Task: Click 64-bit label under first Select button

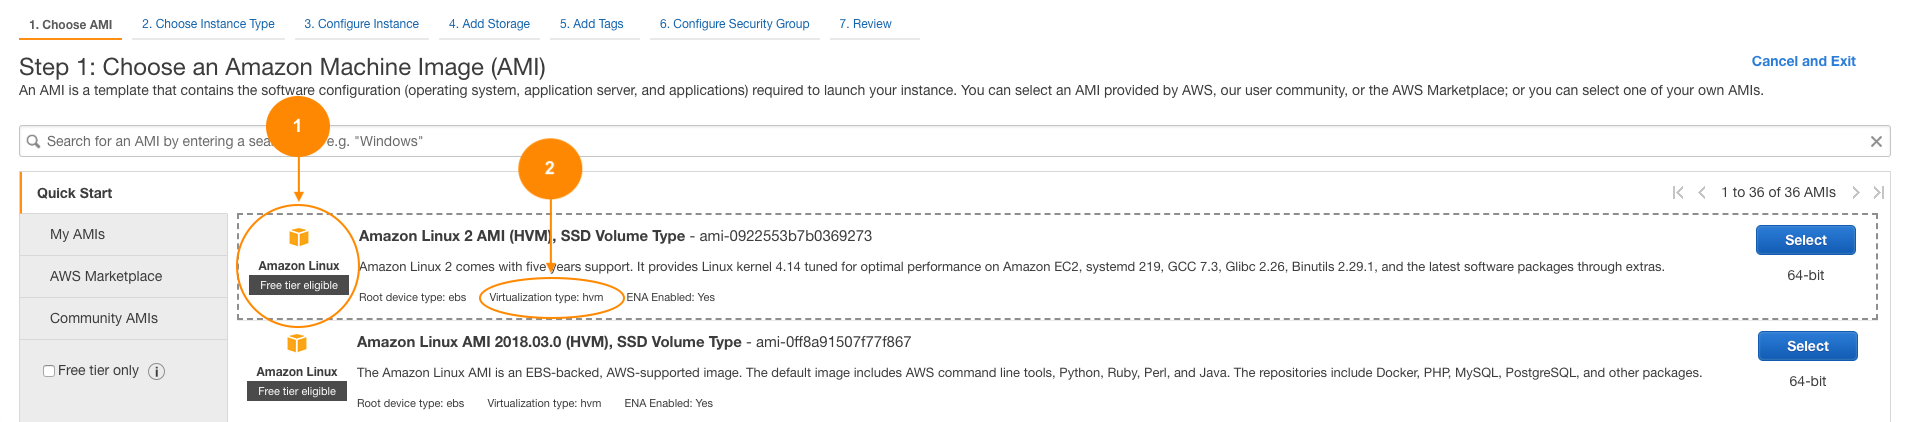Action: (1805, 275)
